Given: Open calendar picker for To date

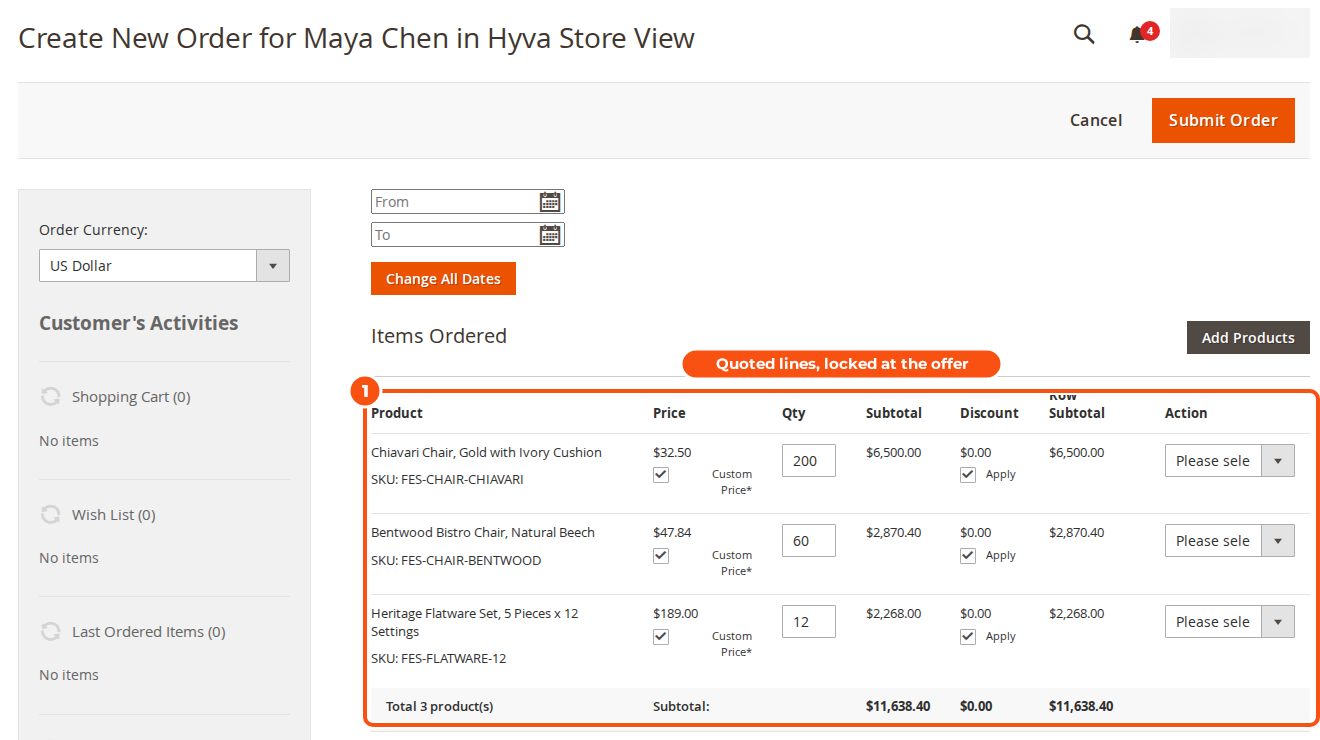Looking at the screenshot, I should [550, 235].
